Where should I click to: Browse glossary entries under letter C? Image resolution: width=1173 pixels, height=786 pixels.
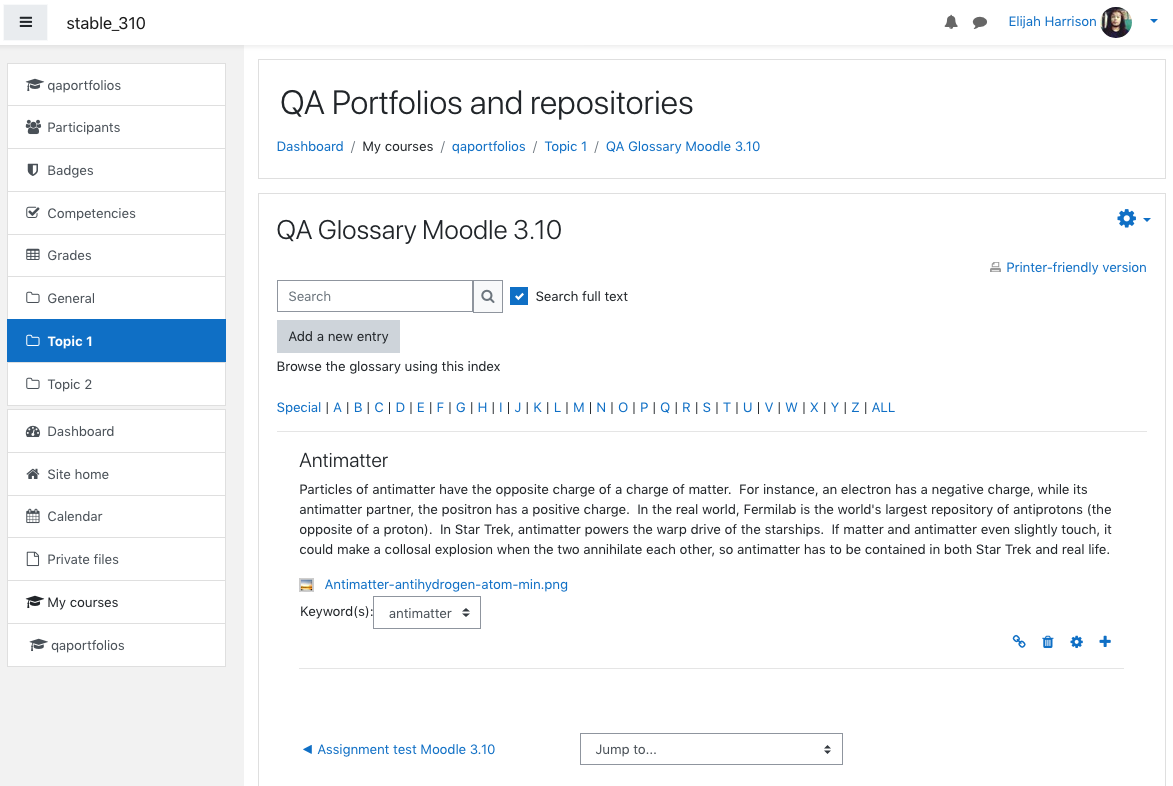[x=379, y=408]
